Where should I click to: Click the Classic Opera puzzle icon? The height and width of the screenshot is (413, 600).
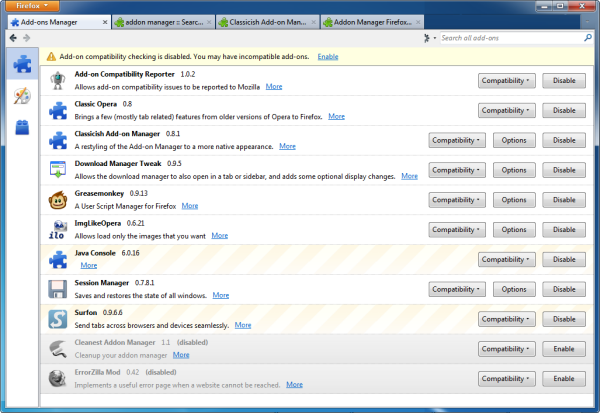[x=58, y=111]
